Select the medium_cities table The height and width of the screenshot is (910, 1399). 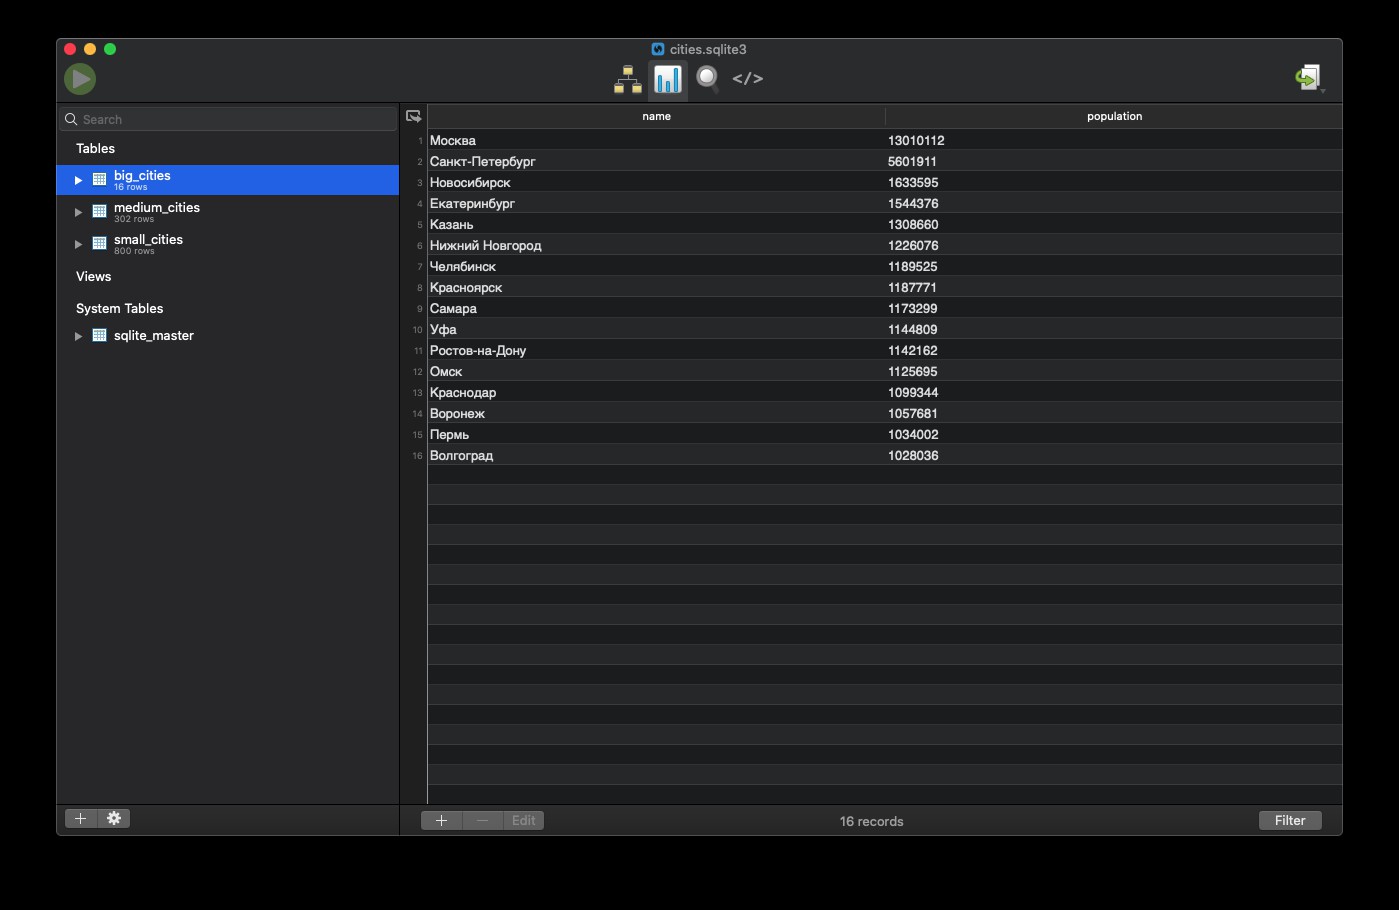228,212
